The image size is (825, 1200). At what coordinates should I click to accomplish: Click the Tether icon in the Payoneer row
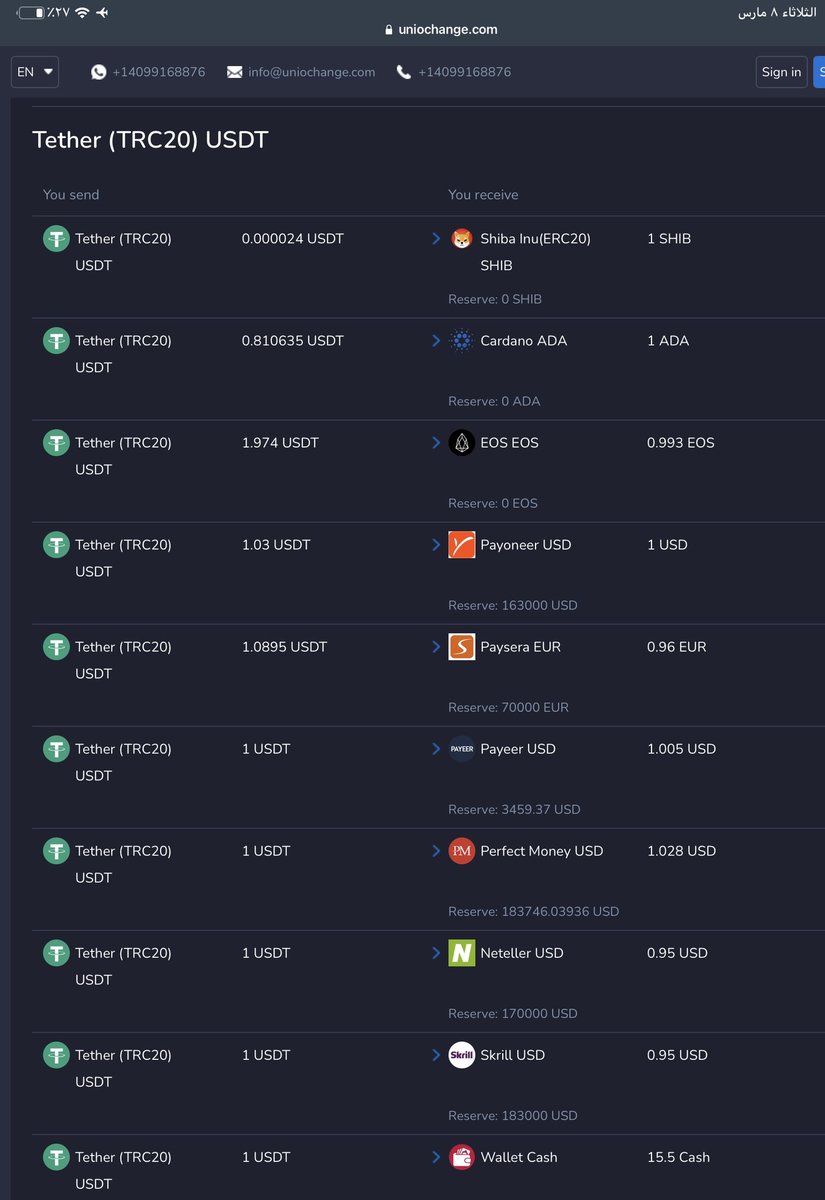56,545
